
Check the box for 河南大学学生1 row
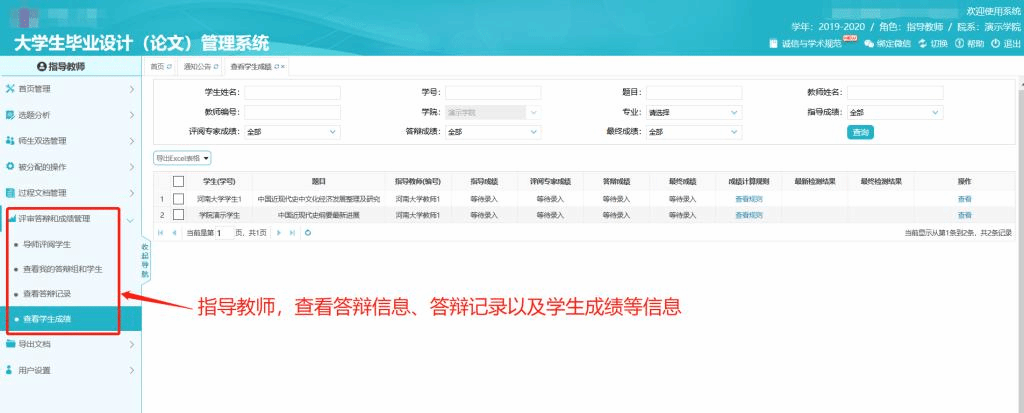point(178,199)
